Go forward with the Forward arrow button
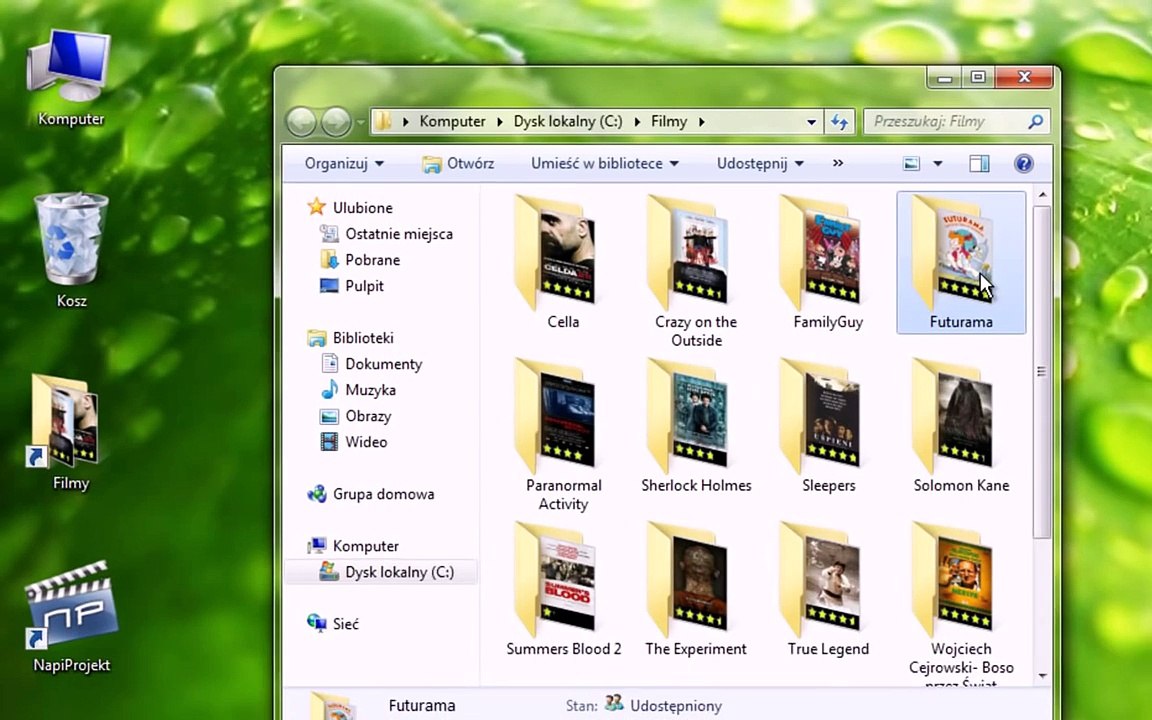The image size is (1152, 720). (336, 121)
